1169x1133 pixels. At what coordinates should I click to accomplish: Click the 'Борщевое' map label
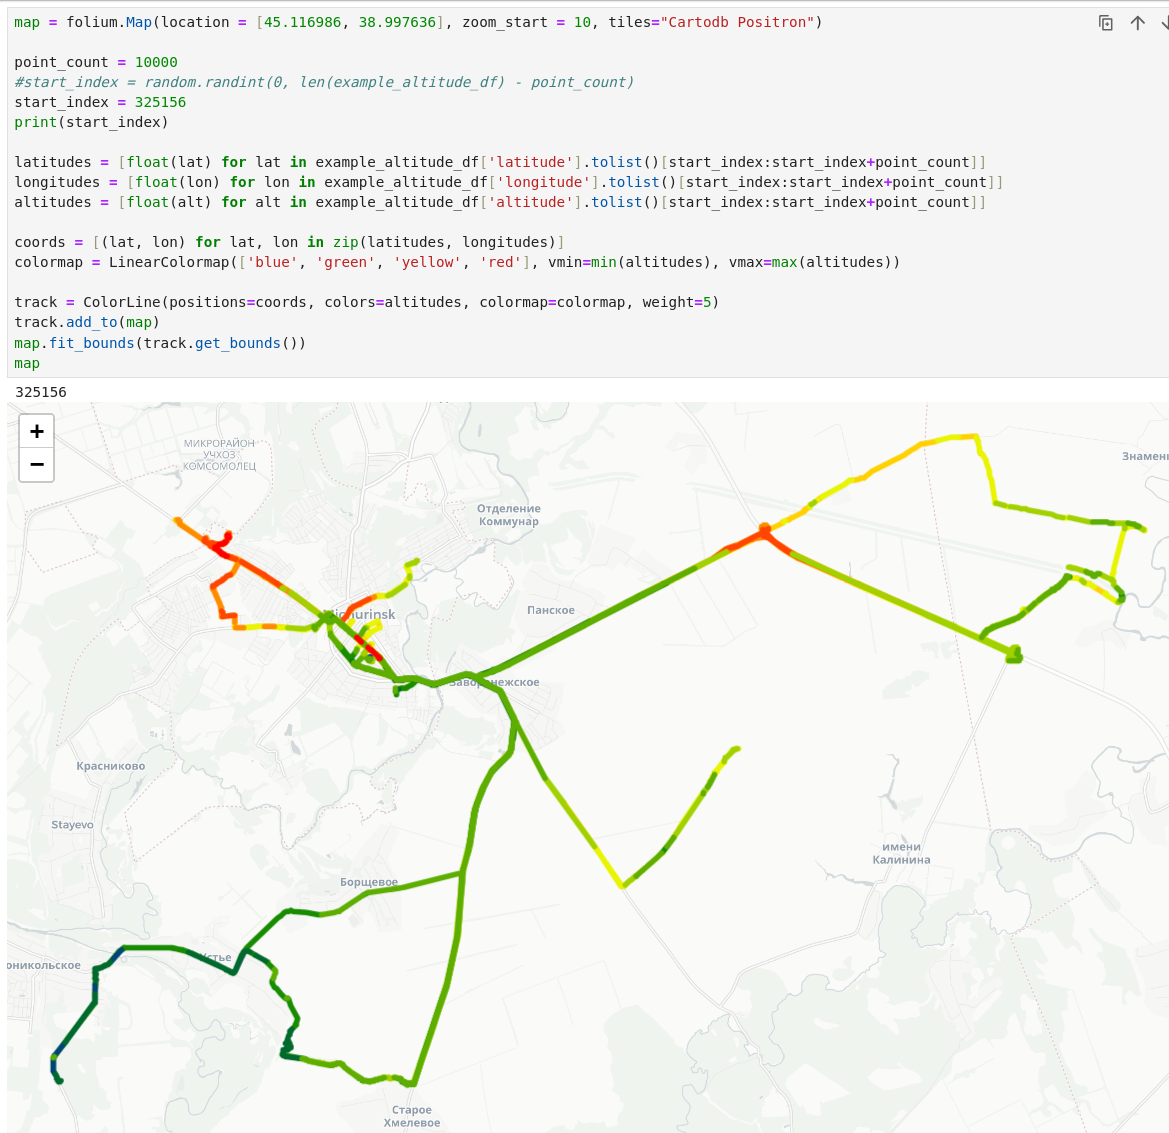tap(369, 882)
